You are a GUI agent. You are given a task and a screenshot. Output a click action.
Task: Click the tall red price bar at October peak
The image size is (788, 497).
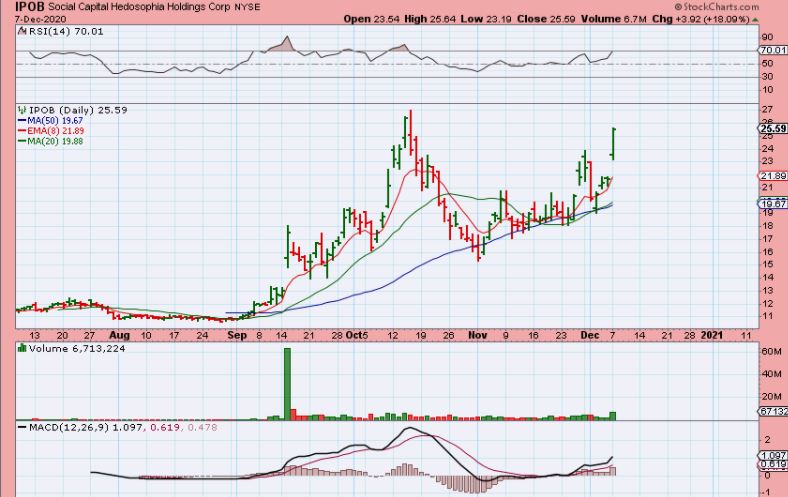pyautogui.click(x=410, y=132)
